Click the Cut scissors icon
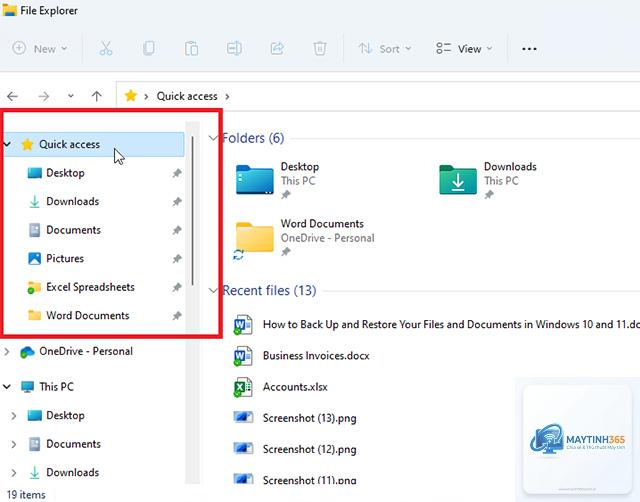This screenshot has height=502, width=640. pos(106,49)
